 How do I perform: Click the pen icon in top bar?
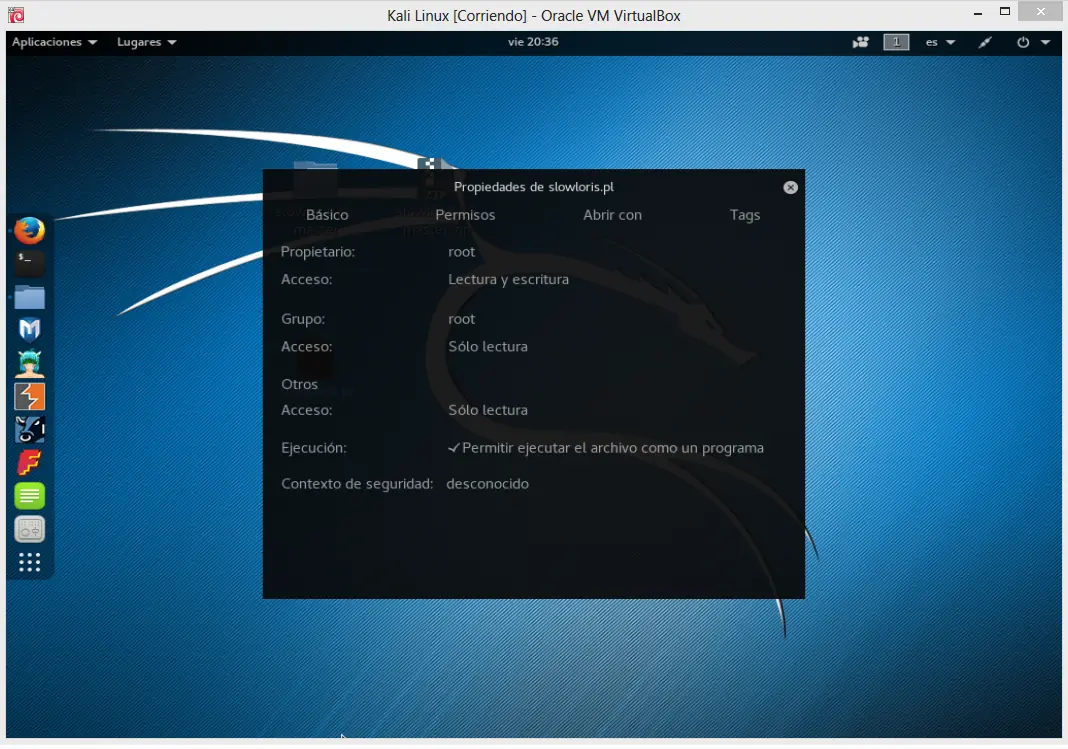coord(985,42)
